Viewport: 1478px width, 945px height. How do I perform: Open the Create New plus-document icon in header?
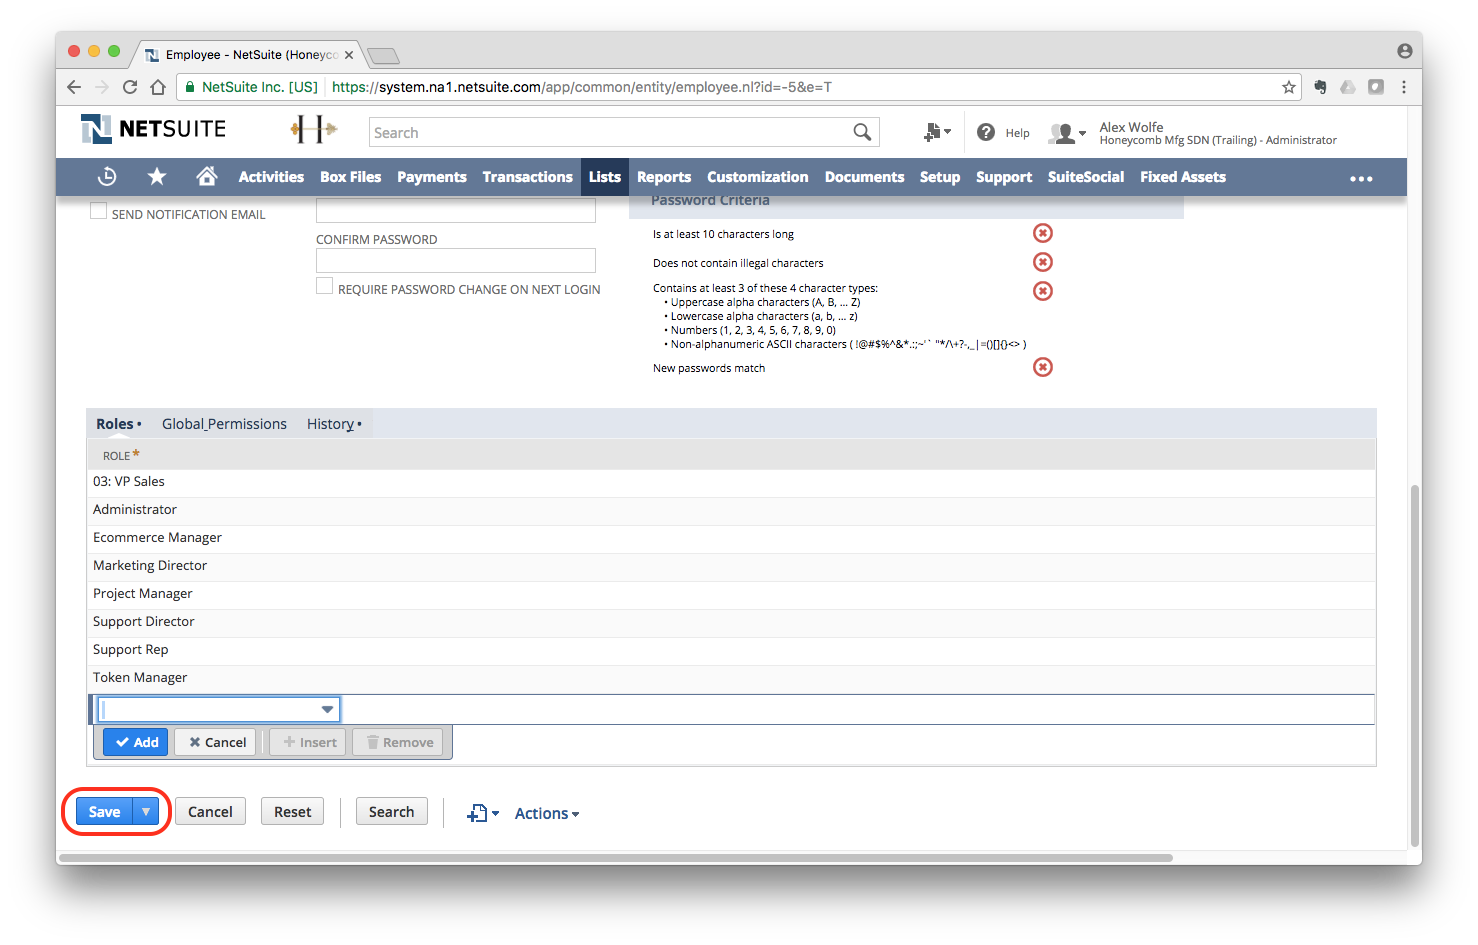(937, 132)
